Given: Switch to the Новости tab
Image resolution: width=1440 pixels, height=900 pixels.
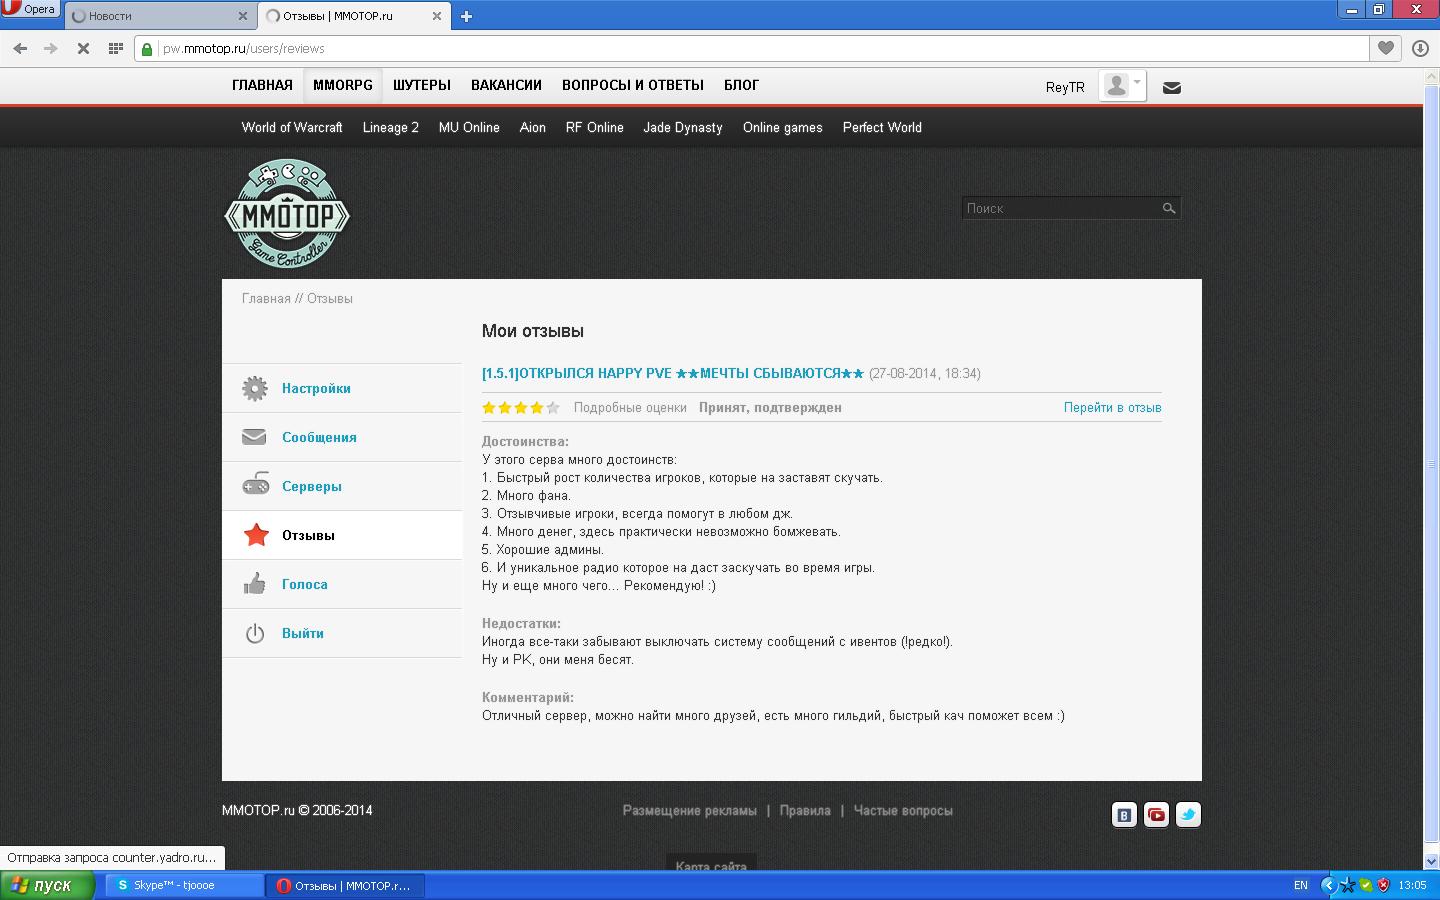Looking at the screenshot, I should 160,16.
